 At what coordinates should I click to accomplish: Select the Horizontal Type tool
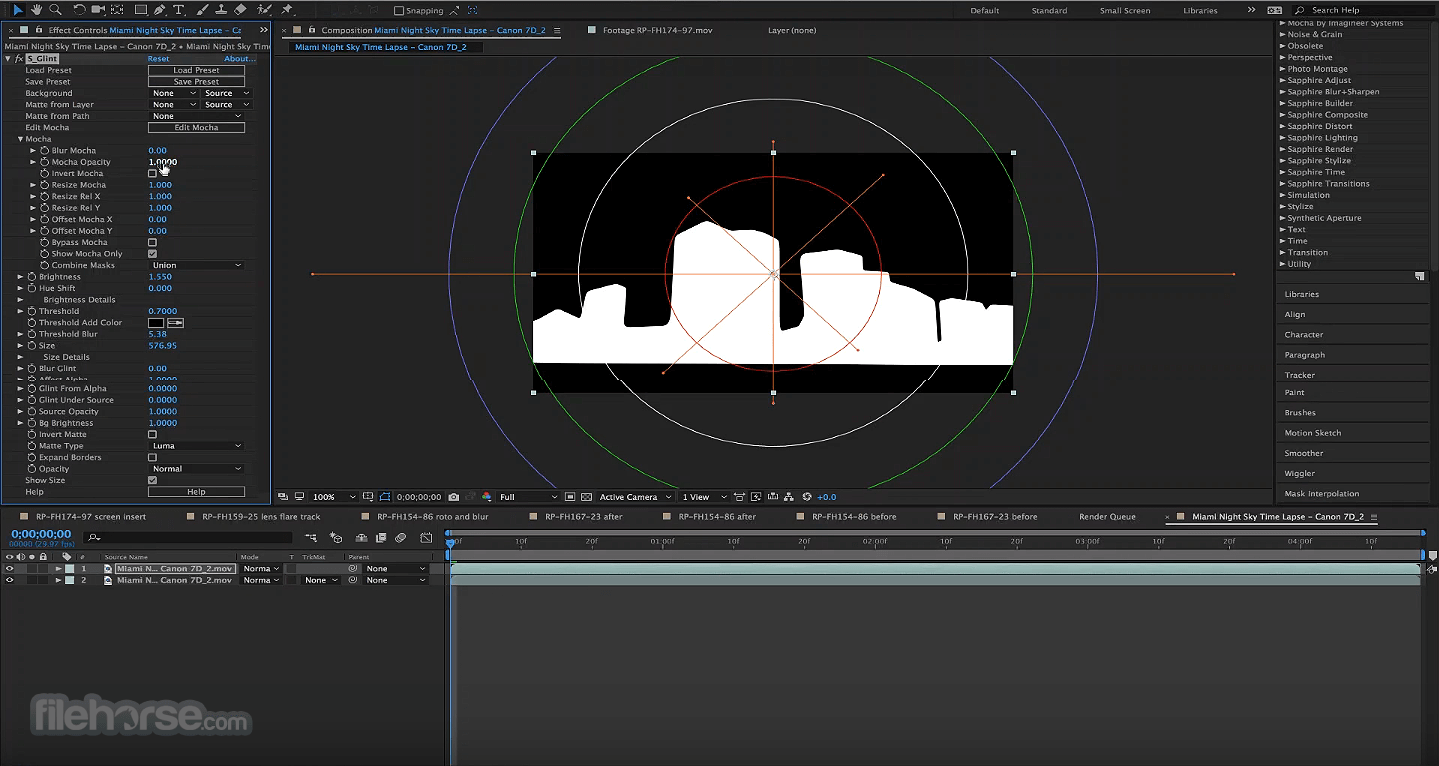click(179, 10)
